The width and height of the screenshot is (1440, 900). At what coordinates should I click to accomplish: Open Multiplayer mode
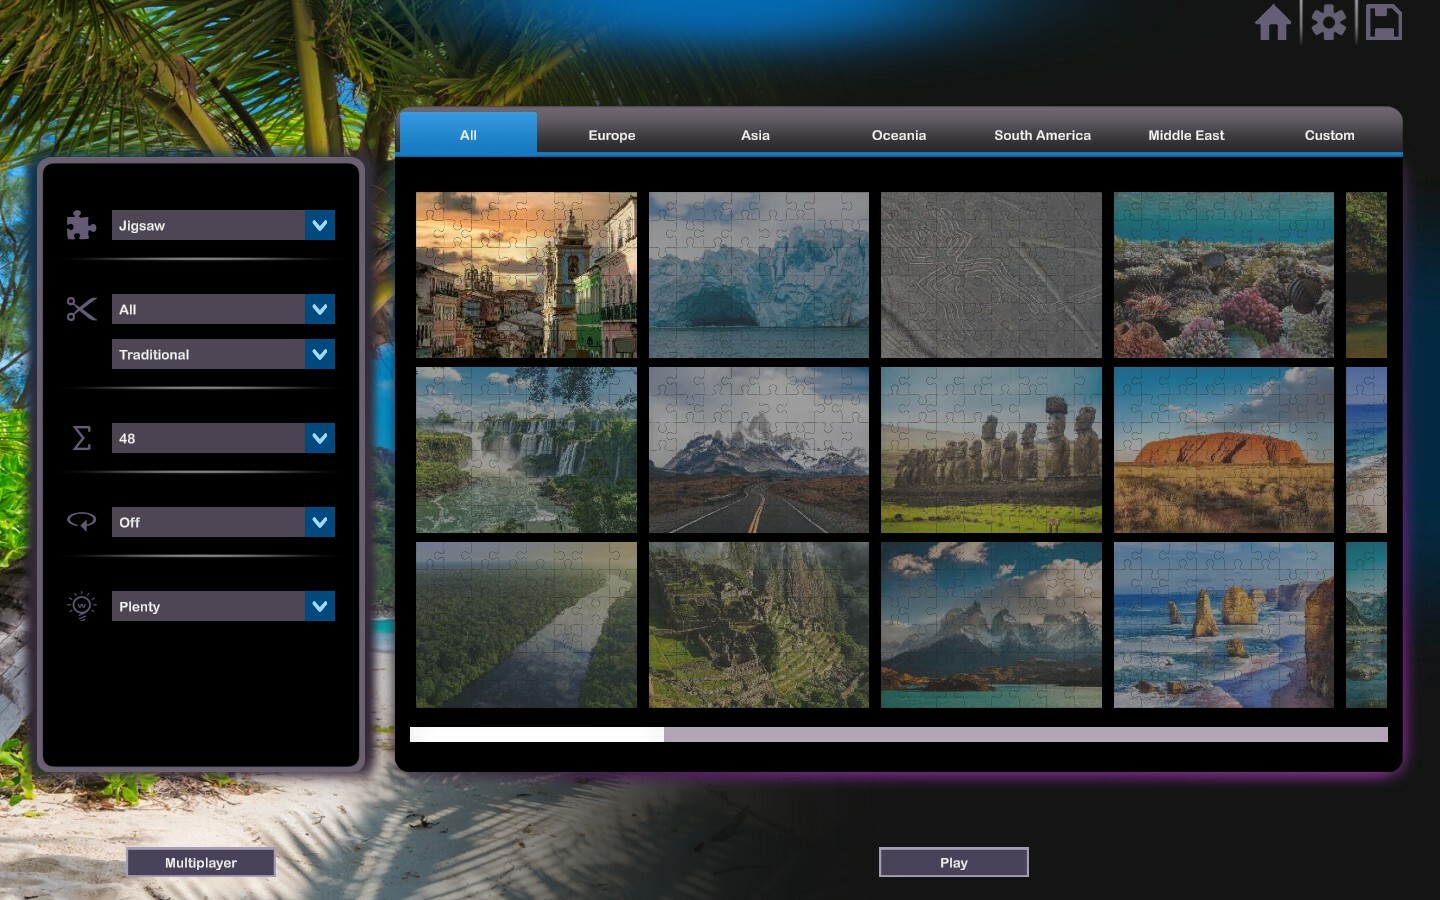point(200,862)
